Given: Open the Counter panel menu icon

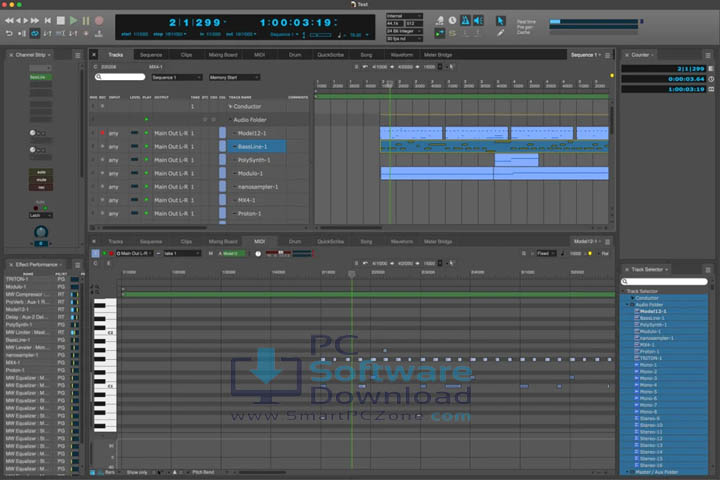Looking at the screenshot, I should pos(708,55).
